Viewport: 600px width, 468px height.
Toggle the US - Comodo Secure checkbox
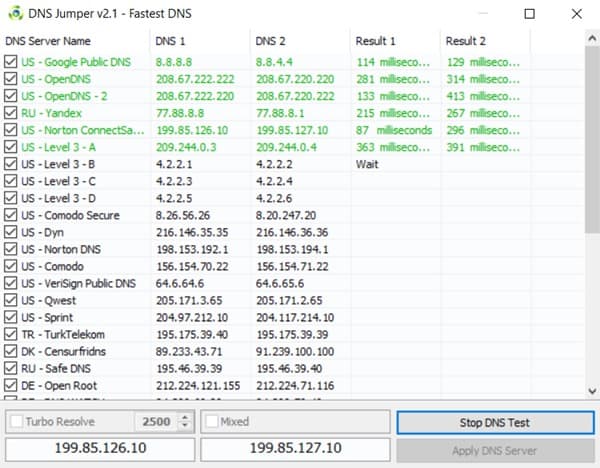coord(10,215)
